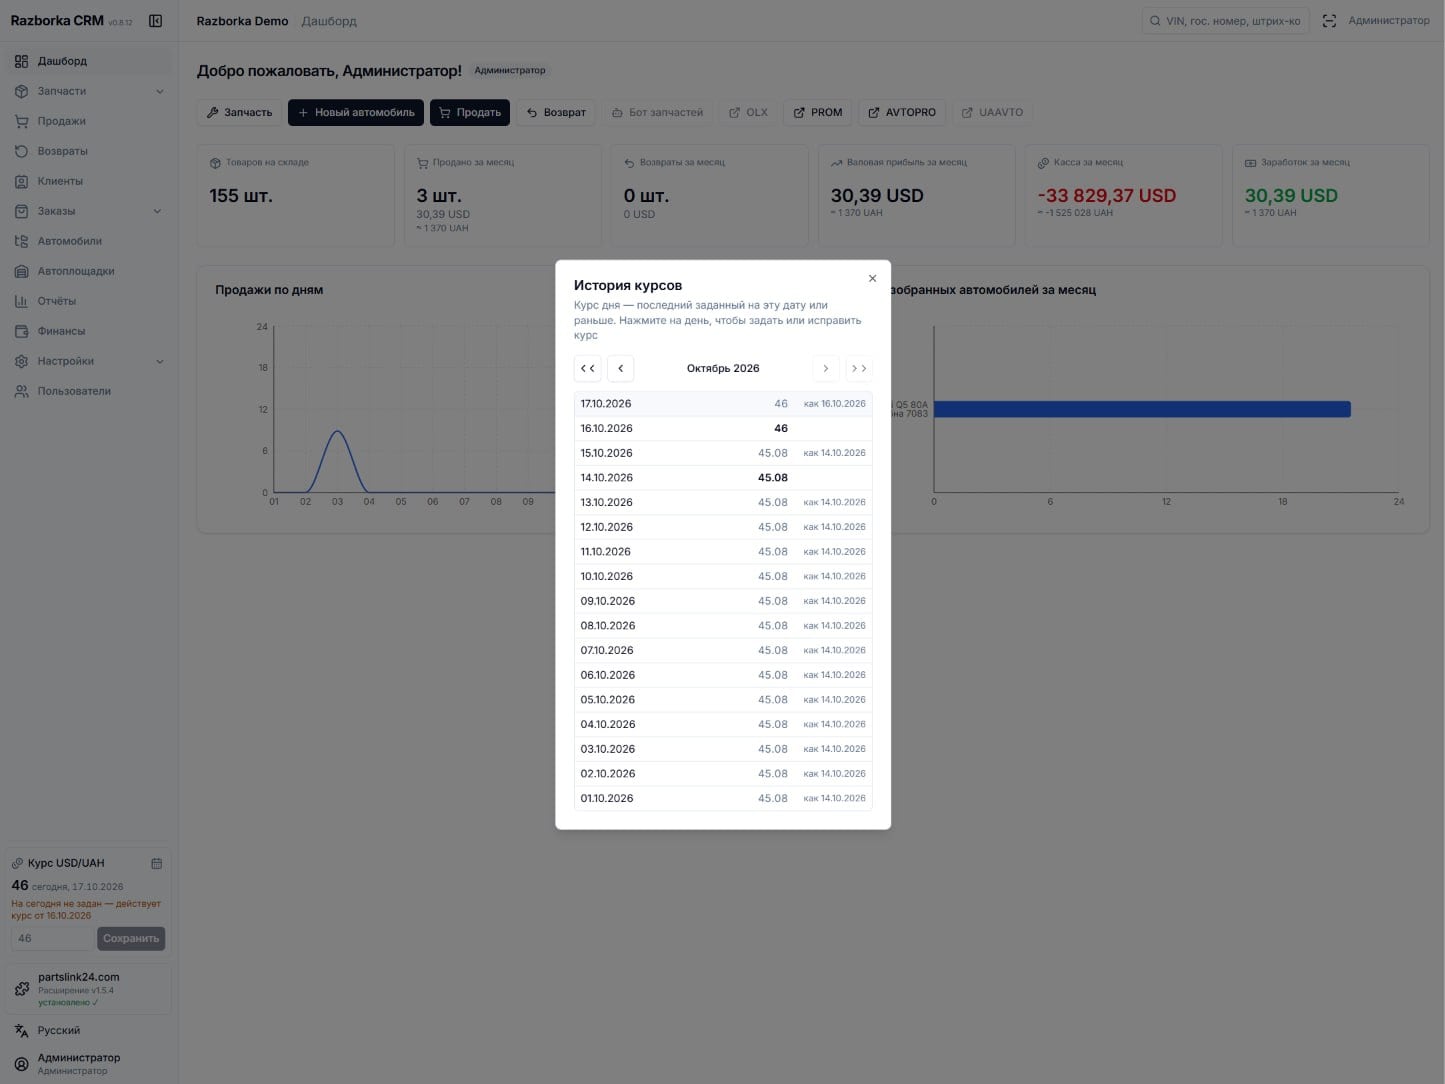This screenshot has height=1084, width=1445.
Task: Open the UAAVTO external link
Action: coord(992,112)
